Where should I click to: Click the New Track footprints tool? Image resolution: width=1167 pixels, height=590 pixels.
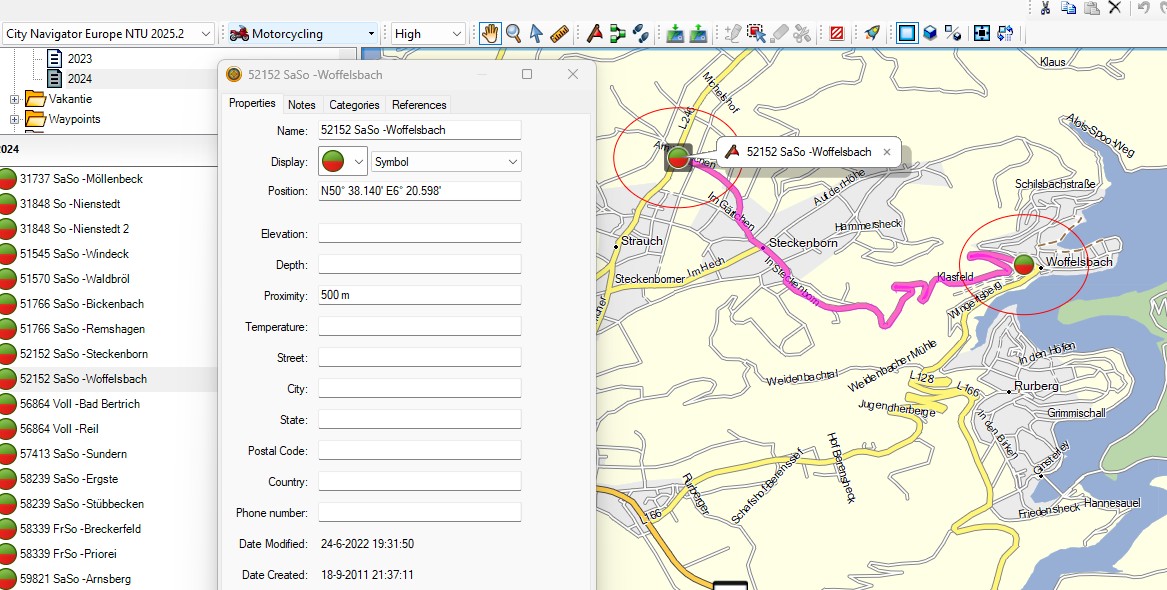(x=641, y=33)
